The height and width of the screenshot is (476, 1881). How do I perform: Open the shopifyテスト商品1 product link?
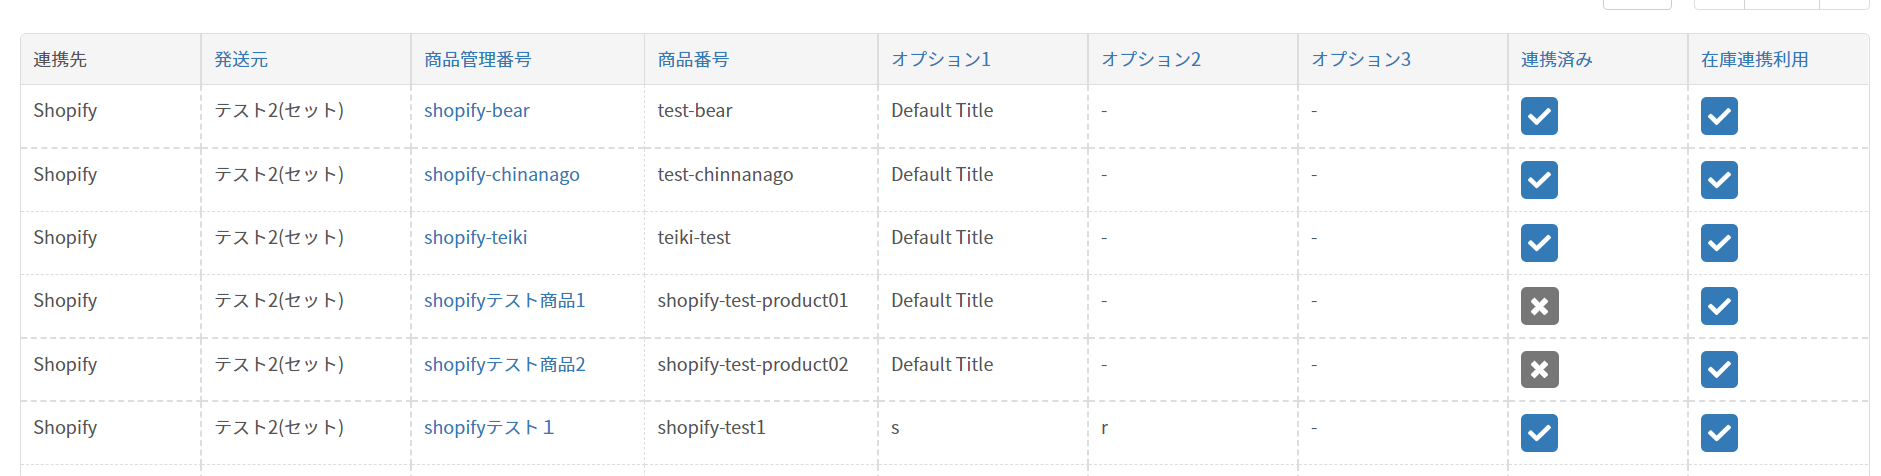505,301
